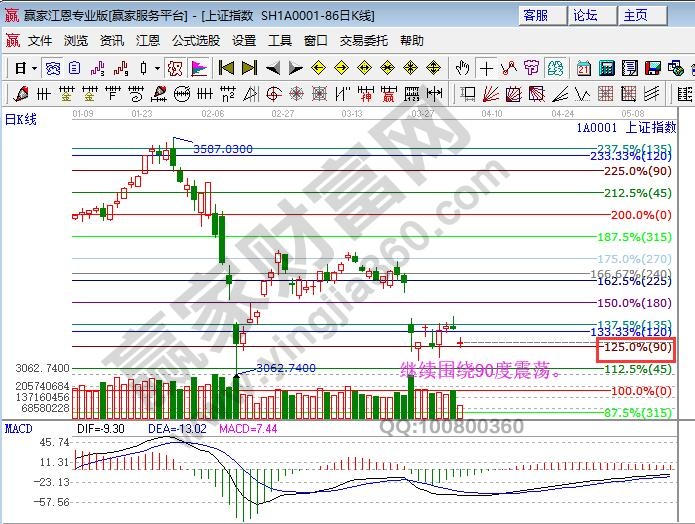Screen dimensions: 695x524
Task: Click the 主页 button
Action: click(635, 15)
